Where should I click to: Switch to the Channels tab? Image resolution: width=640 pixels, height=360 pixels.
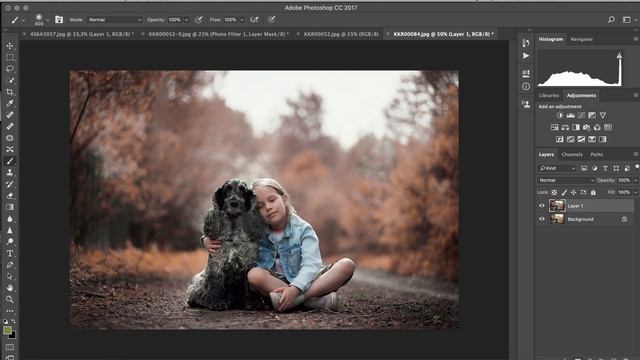tap(572, 154)
